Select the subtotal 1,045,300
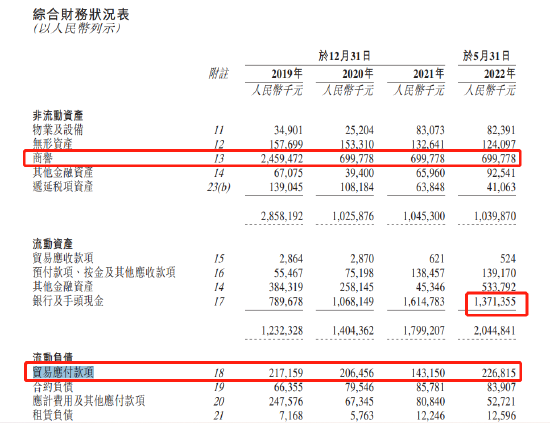550x423 pixels. pyautogui.click(x=424, y=216)
